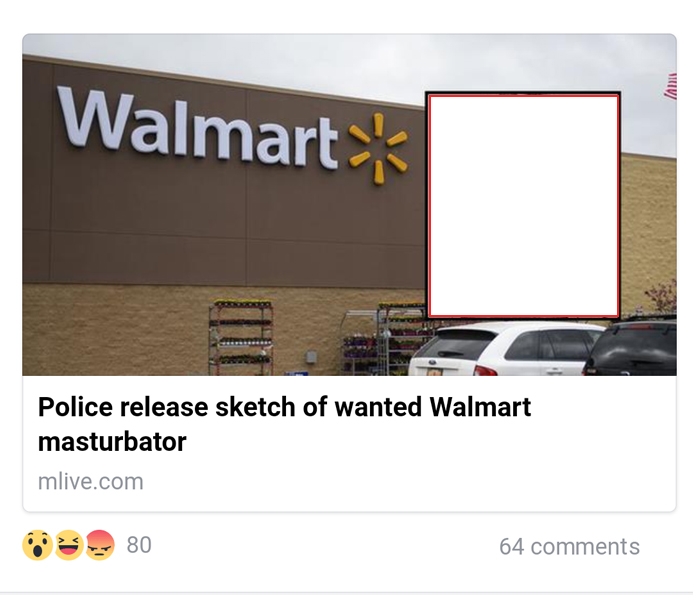Viewport: 697px width, 600px height.
Task: Click the flower rack against the wall
Action: click(241, 337)
